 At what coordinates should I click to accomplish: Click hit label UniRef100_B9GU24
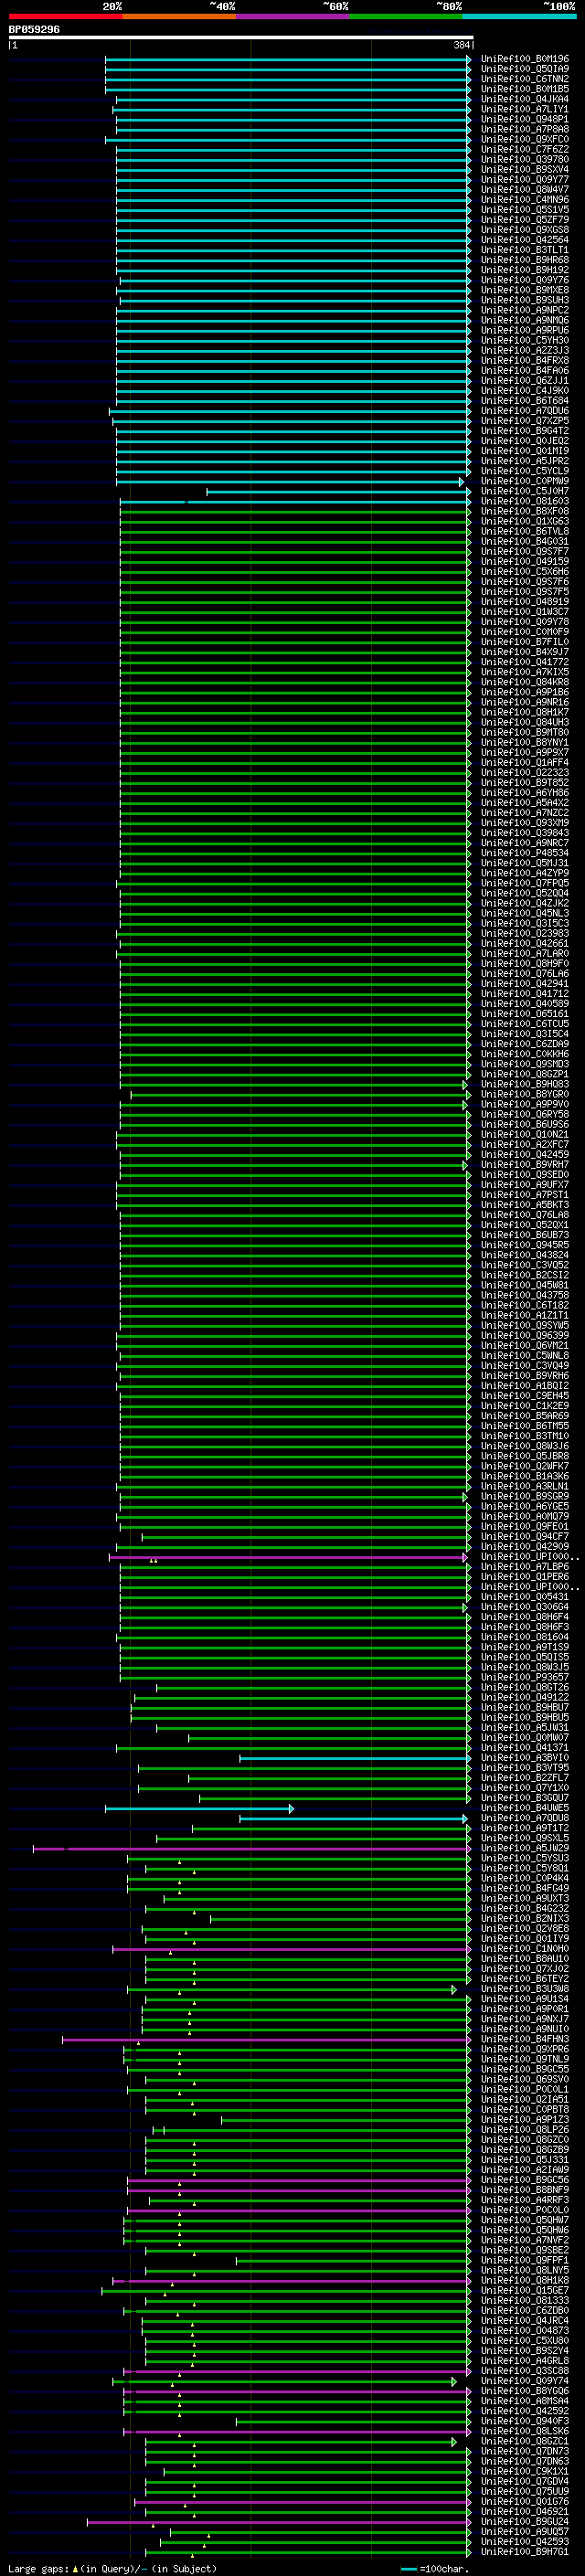[525, 2521]
